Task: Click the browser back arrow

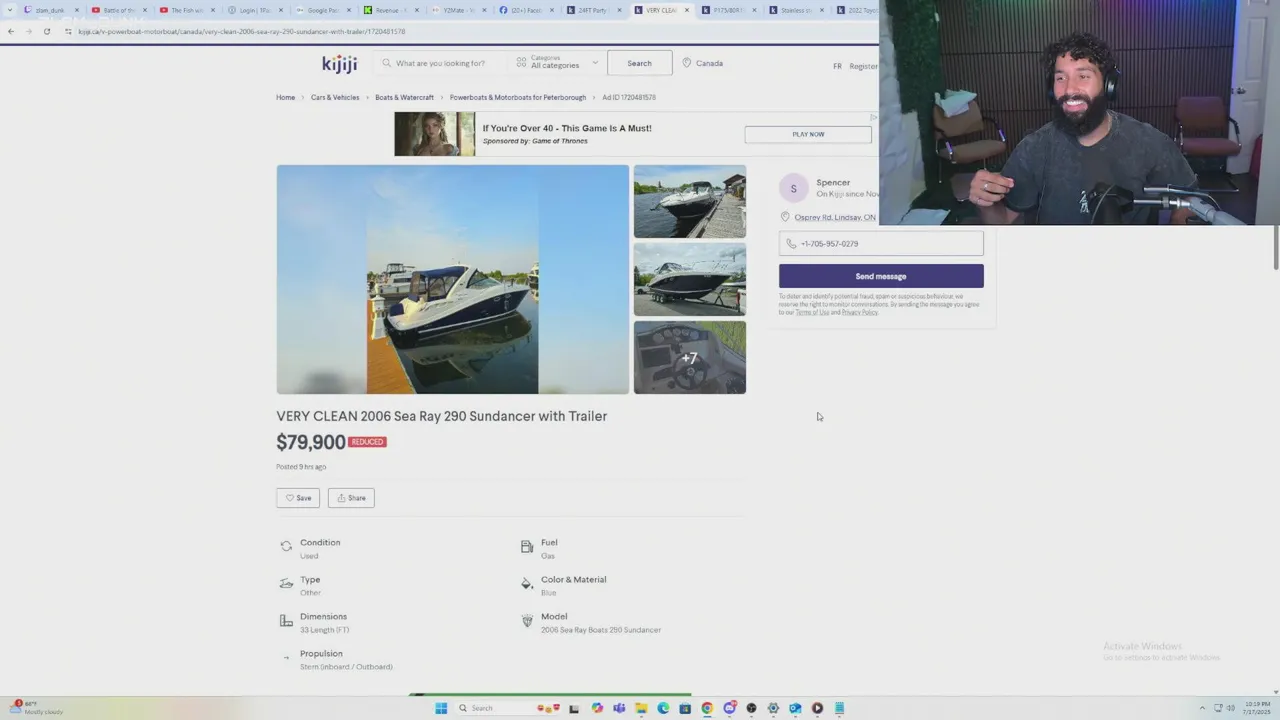Action: [11, 31]
